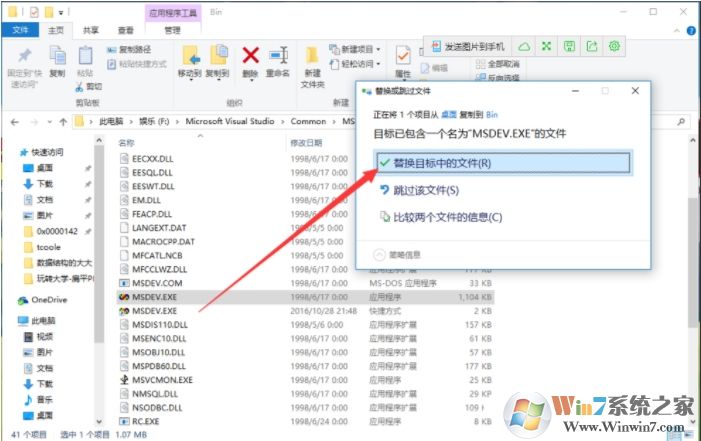Open the 文件 ribbon tab
Screen dimensions: 701x441
21,30
